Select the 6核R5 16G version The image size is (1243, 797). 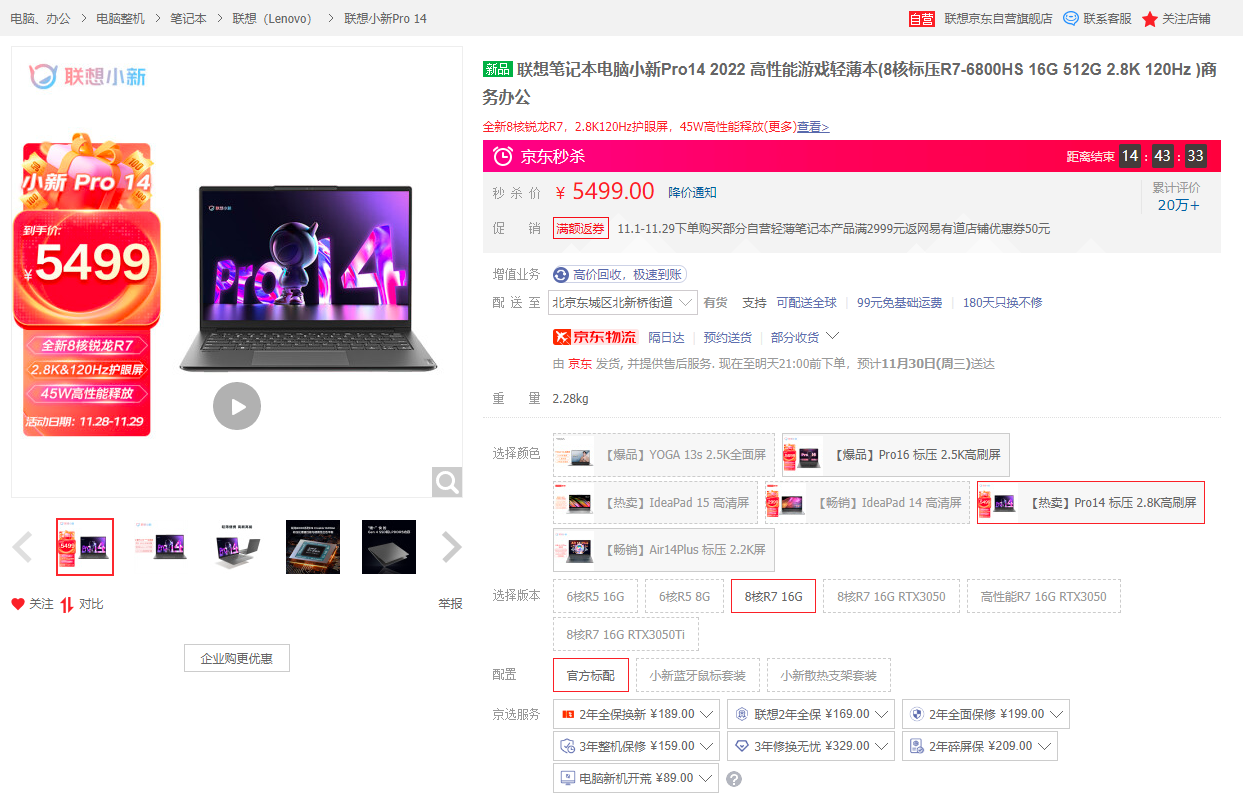click(x=595, y=596)
